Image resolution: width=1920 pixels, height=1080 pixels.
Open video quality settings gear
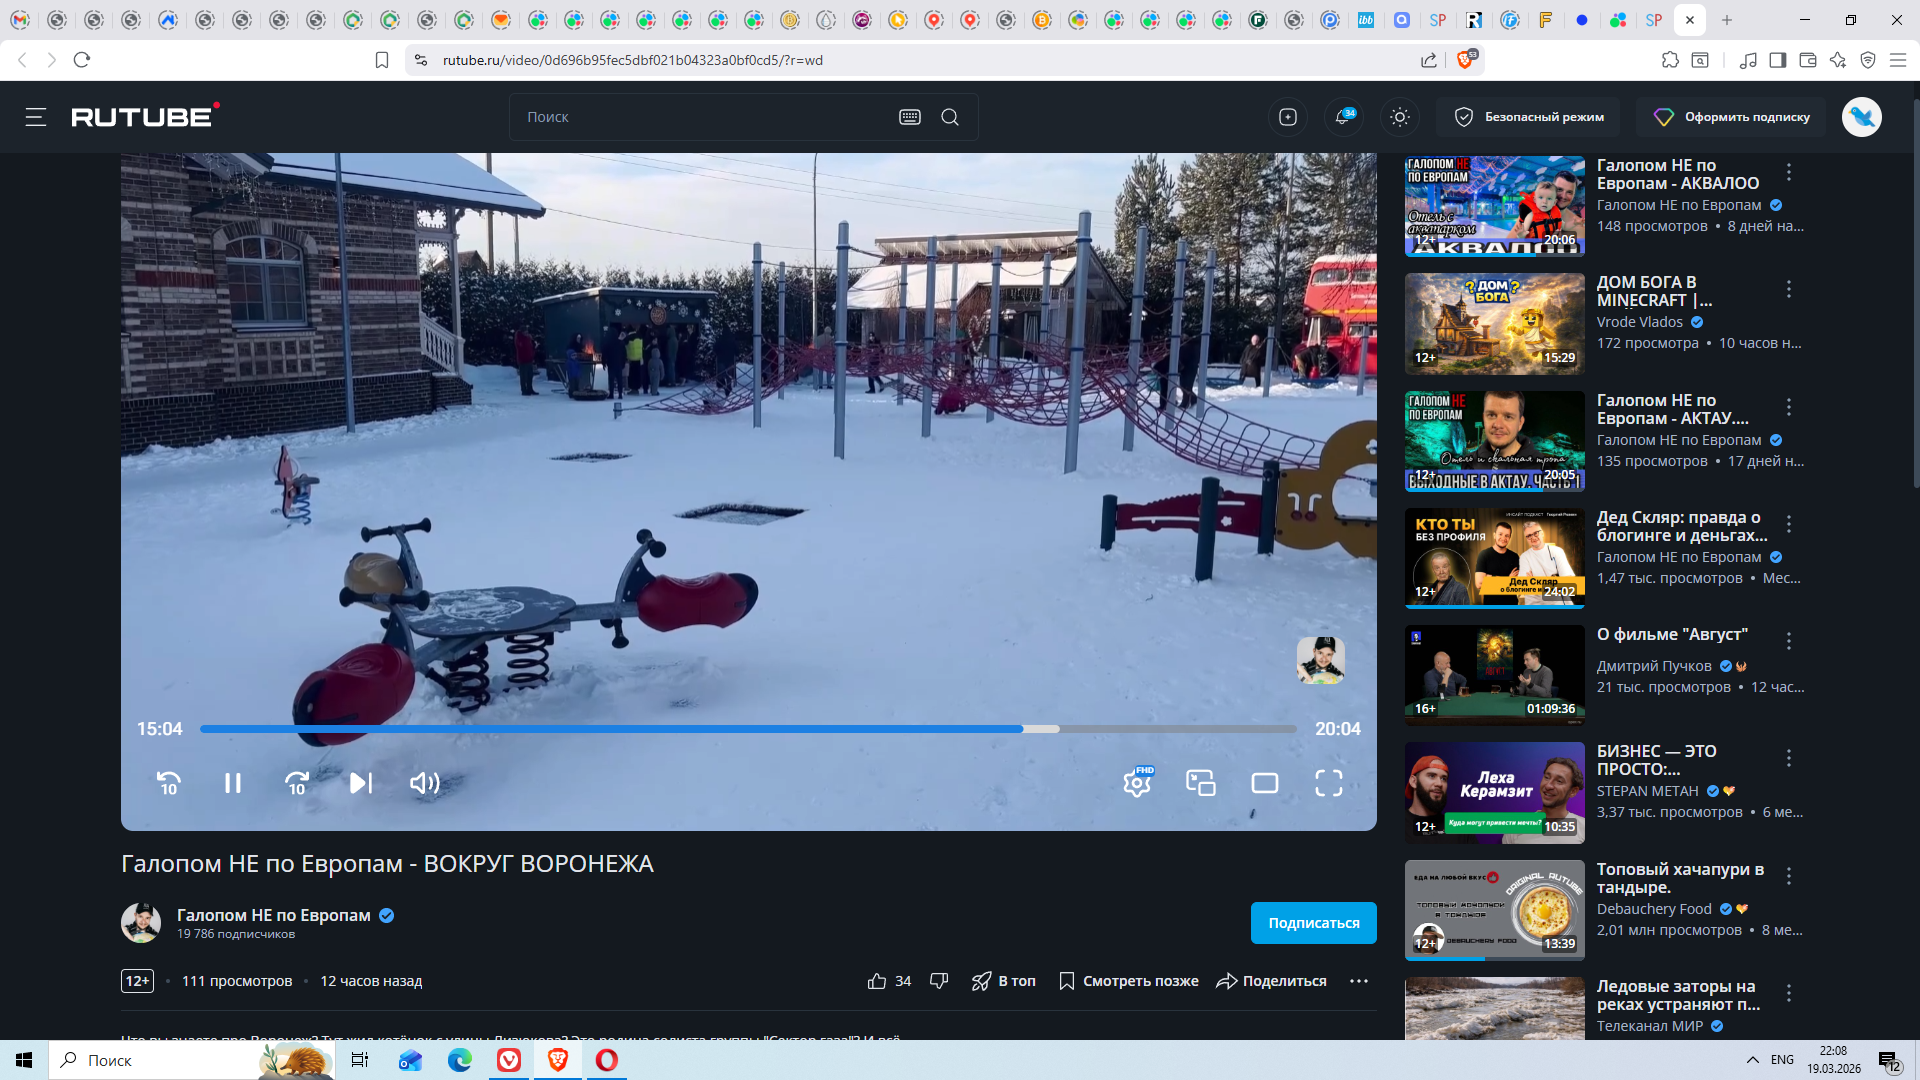[x=1137, y=783]
